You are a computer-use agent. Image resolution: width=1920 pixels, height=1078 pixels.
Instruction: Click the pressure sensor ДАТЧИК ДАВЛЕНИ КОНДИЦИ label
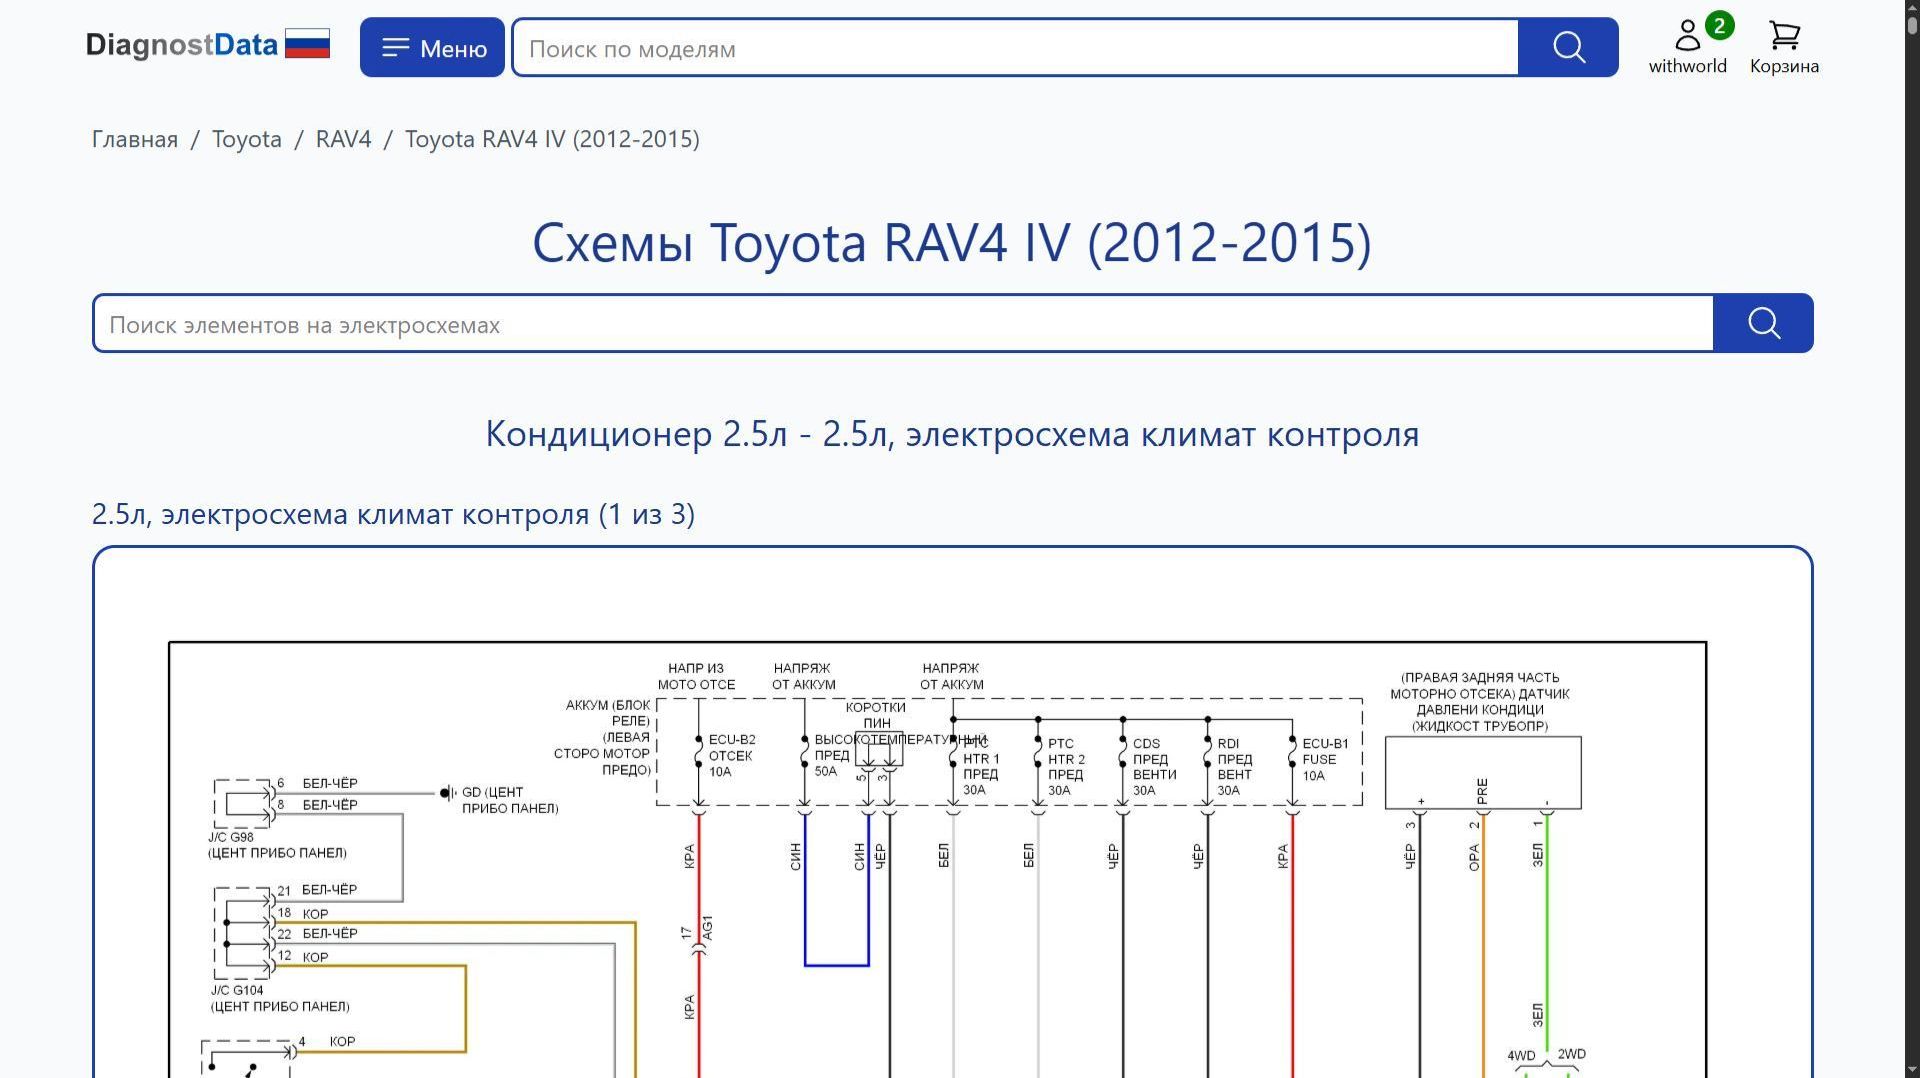click(x=1480, y=702)
